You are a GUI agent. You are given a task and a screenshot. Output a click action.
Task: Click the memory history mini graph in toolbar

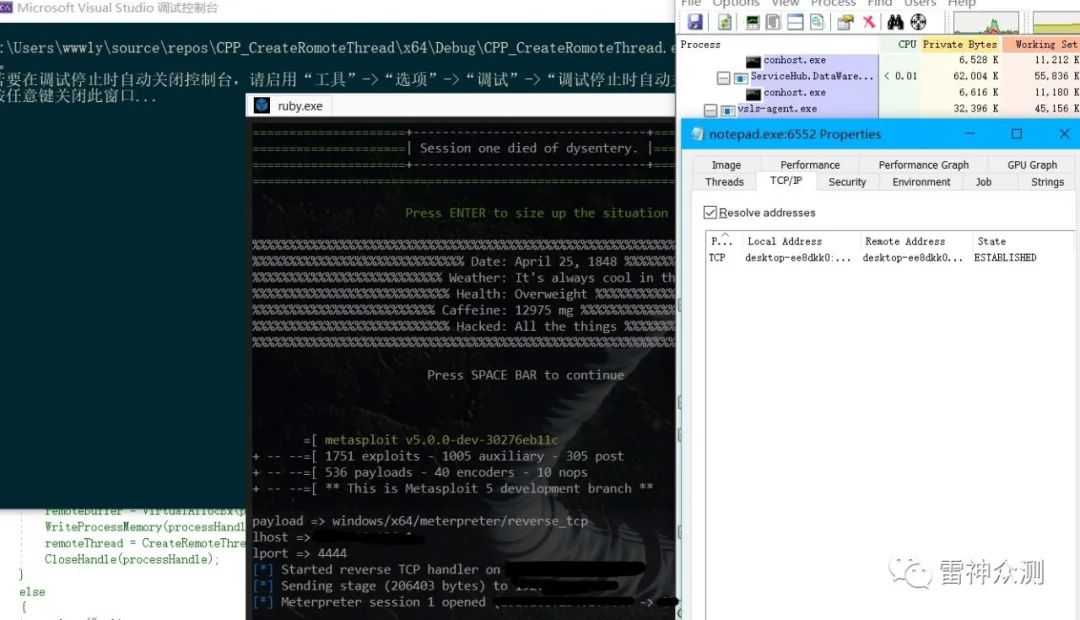tap(1056, 23)
